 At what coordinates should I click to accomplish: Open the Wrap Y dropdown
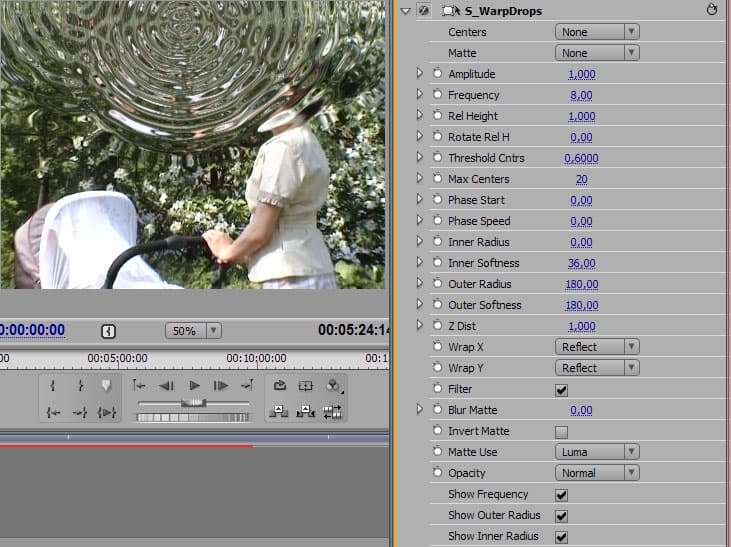pyautogui.click(x=597, y=367)
